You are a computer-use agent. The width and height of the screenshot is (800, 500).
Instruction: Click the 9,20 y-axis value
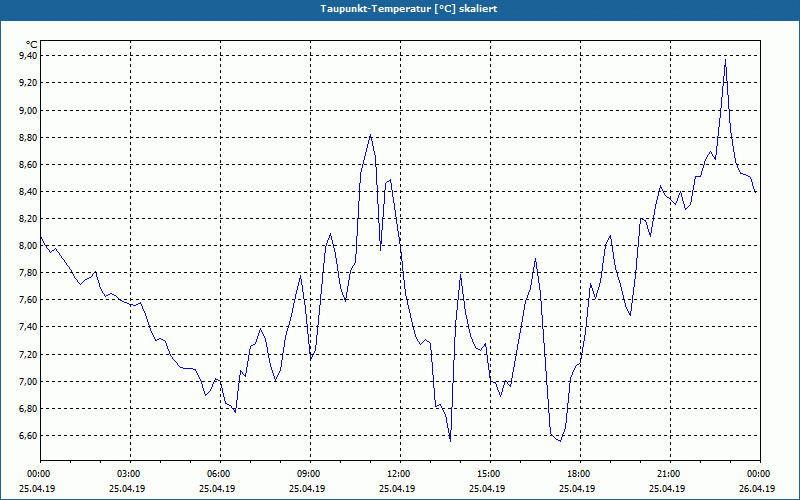(x=28, y=83)
